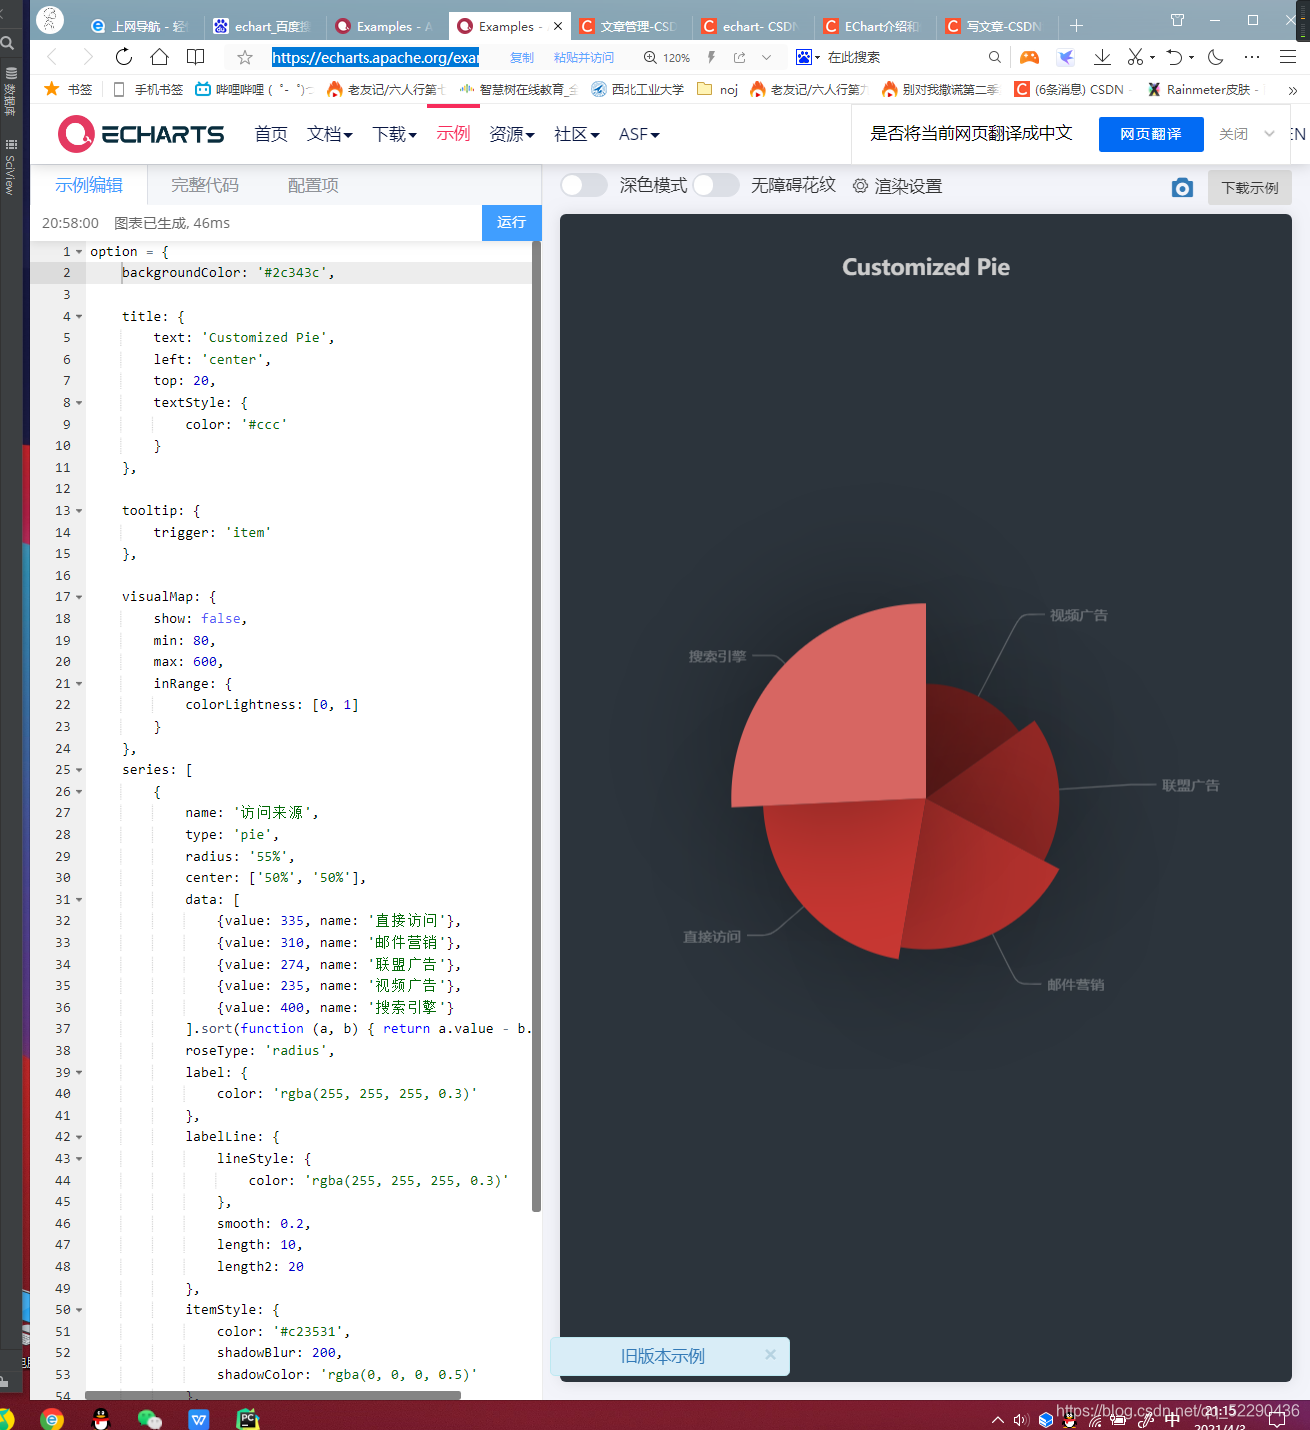This screenshot has height=1430, width=1310.
Task: Open the game controller extension icon
Action: pyautogui.click(x=1029, y=58)
